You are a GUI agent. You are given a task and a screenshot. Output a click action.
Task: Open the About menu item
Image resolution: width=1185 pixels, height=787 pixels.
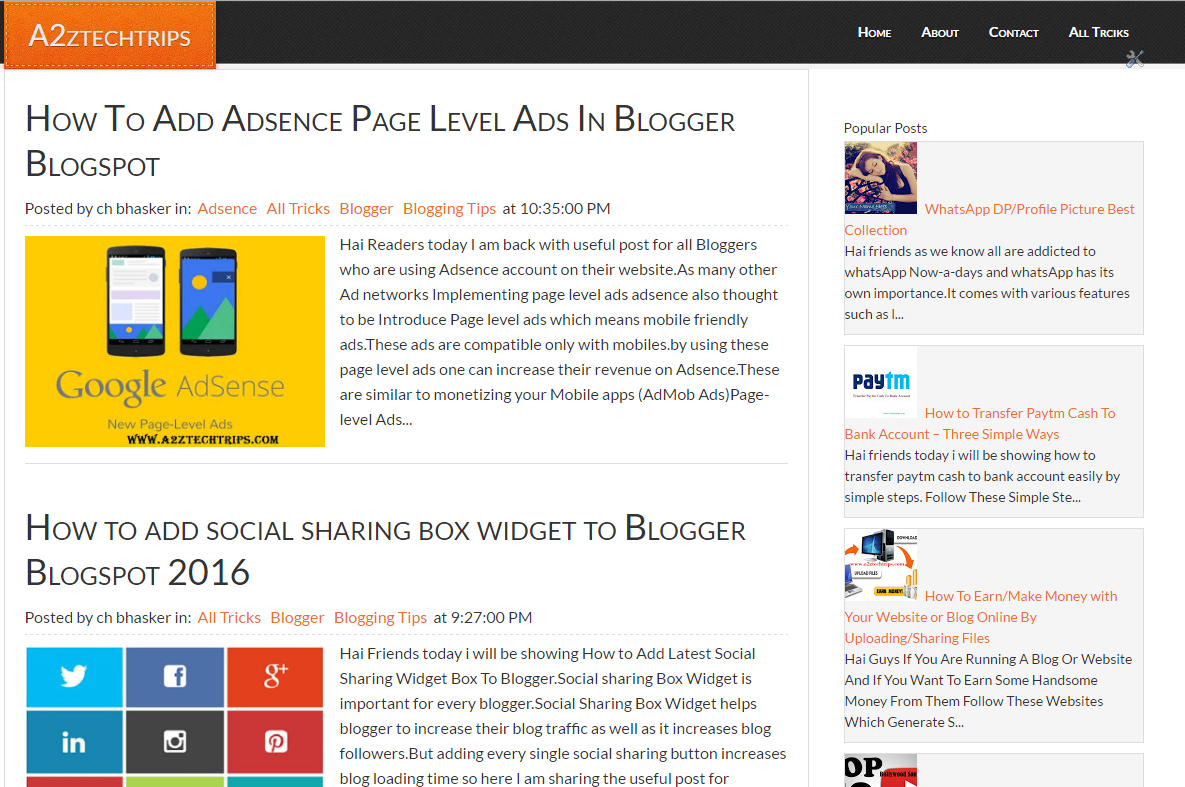[939, 33]
